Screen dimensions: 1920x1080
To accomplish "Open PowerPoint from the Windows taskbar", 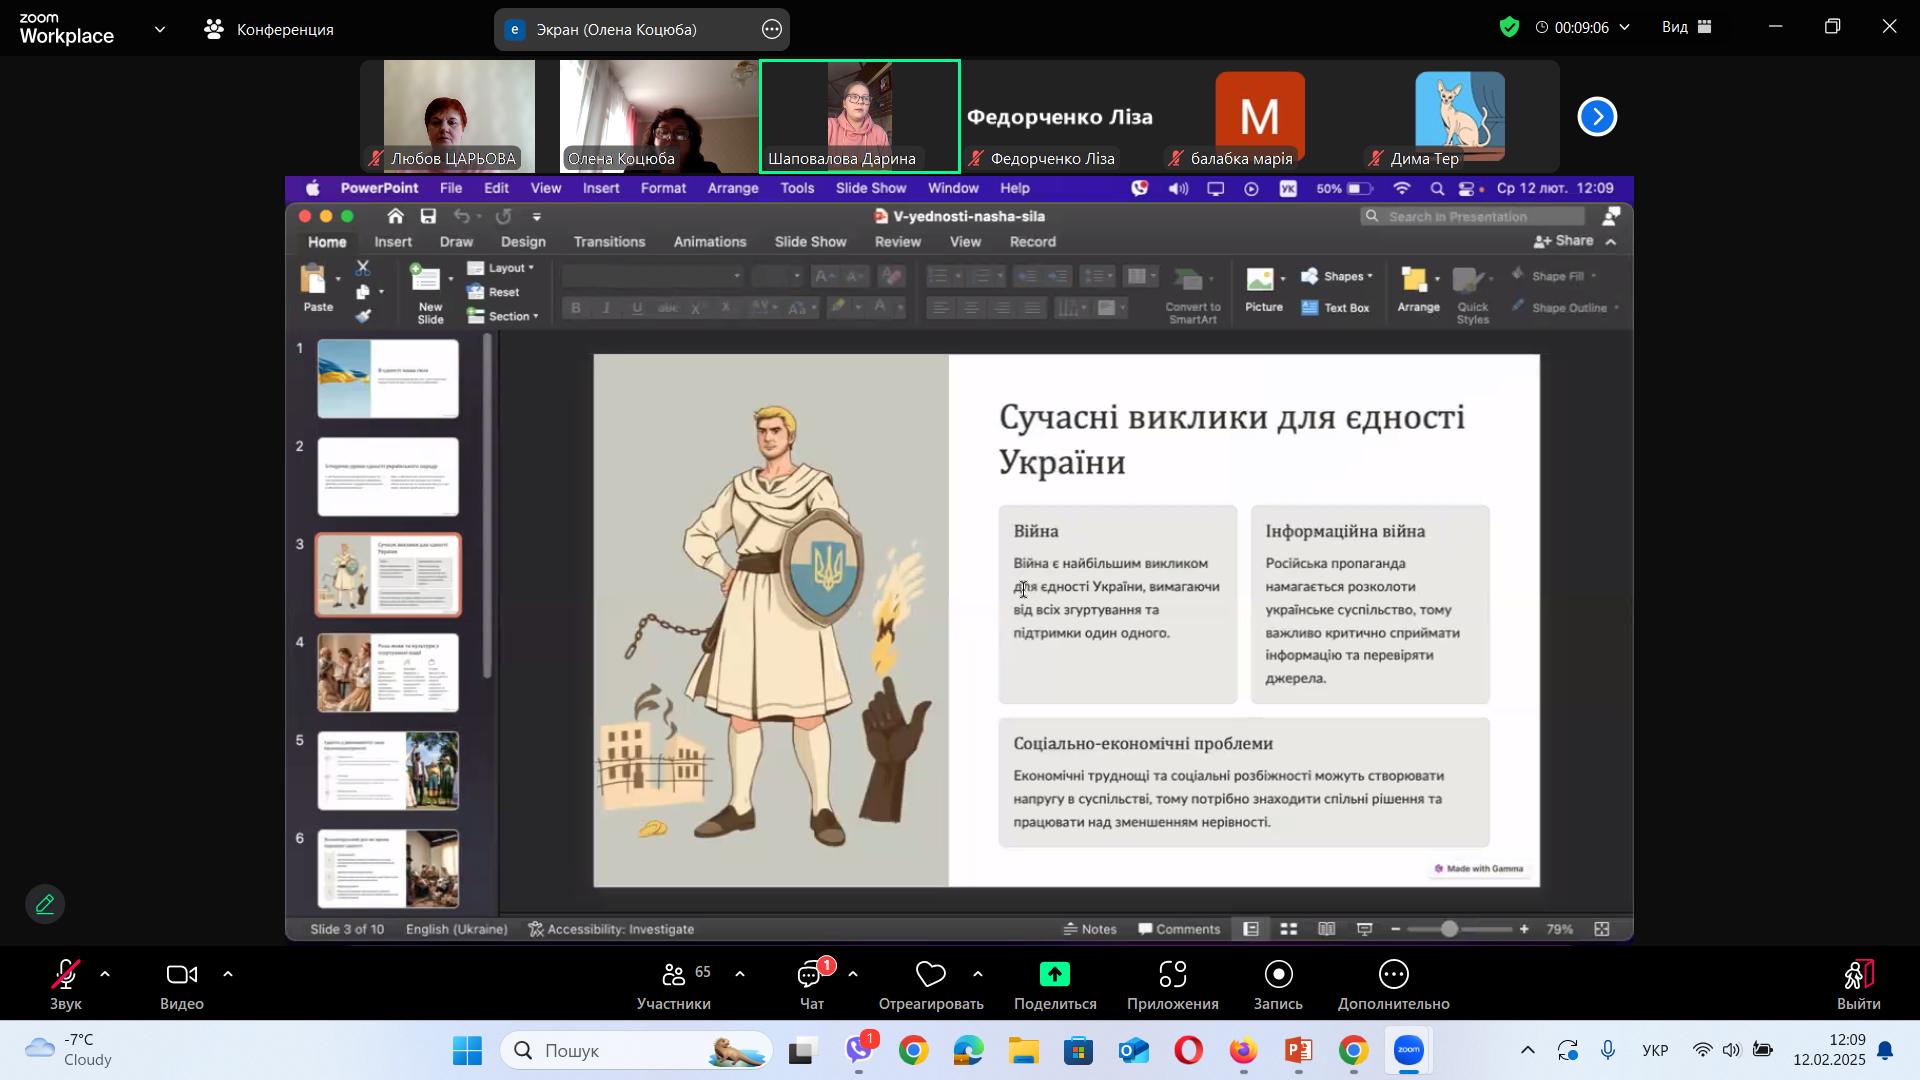I will pyautogui.click(x=1298, y=1051).
